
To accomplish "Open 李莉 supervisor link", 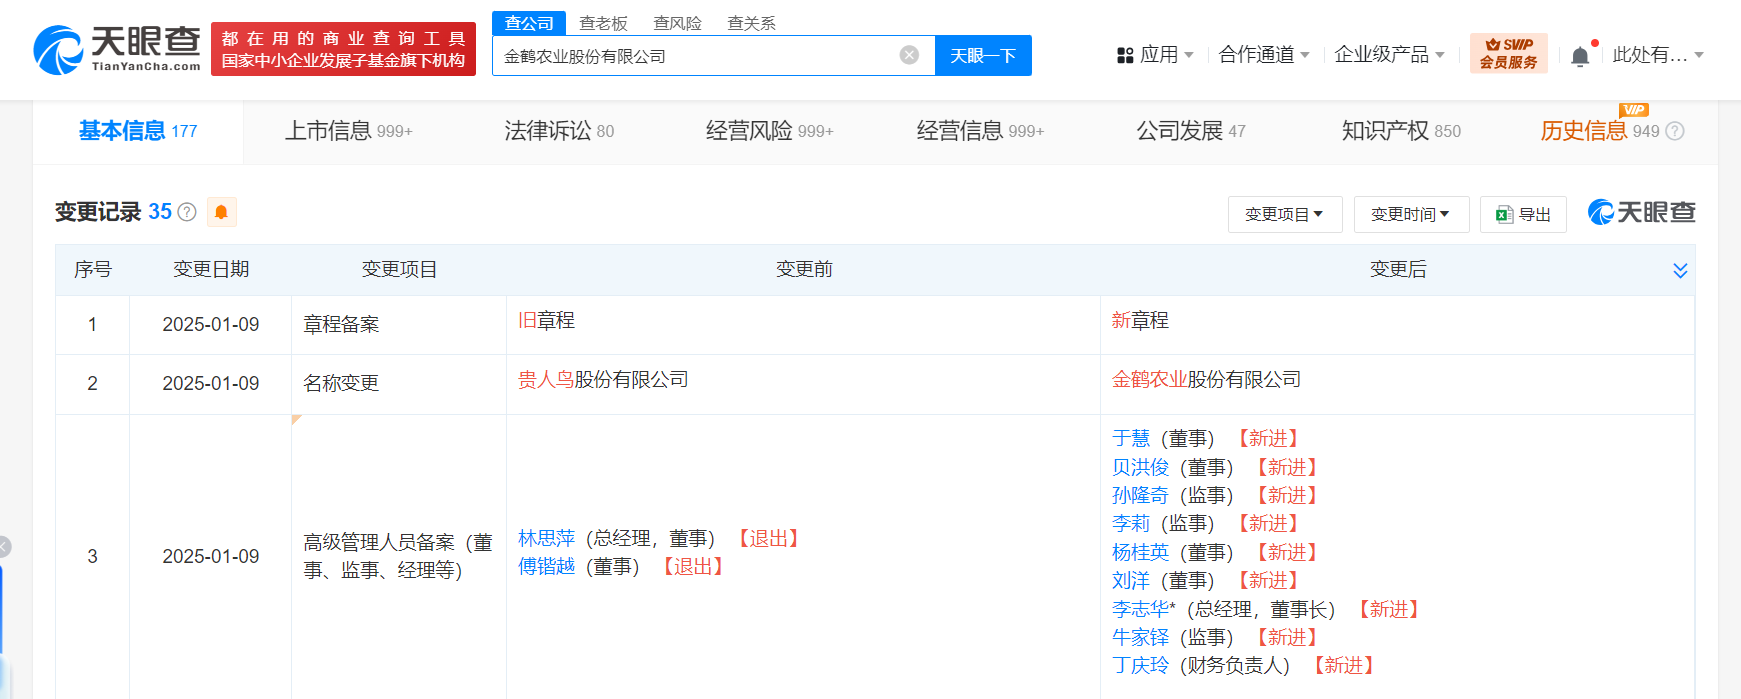I will click(x=1131, y=523).
